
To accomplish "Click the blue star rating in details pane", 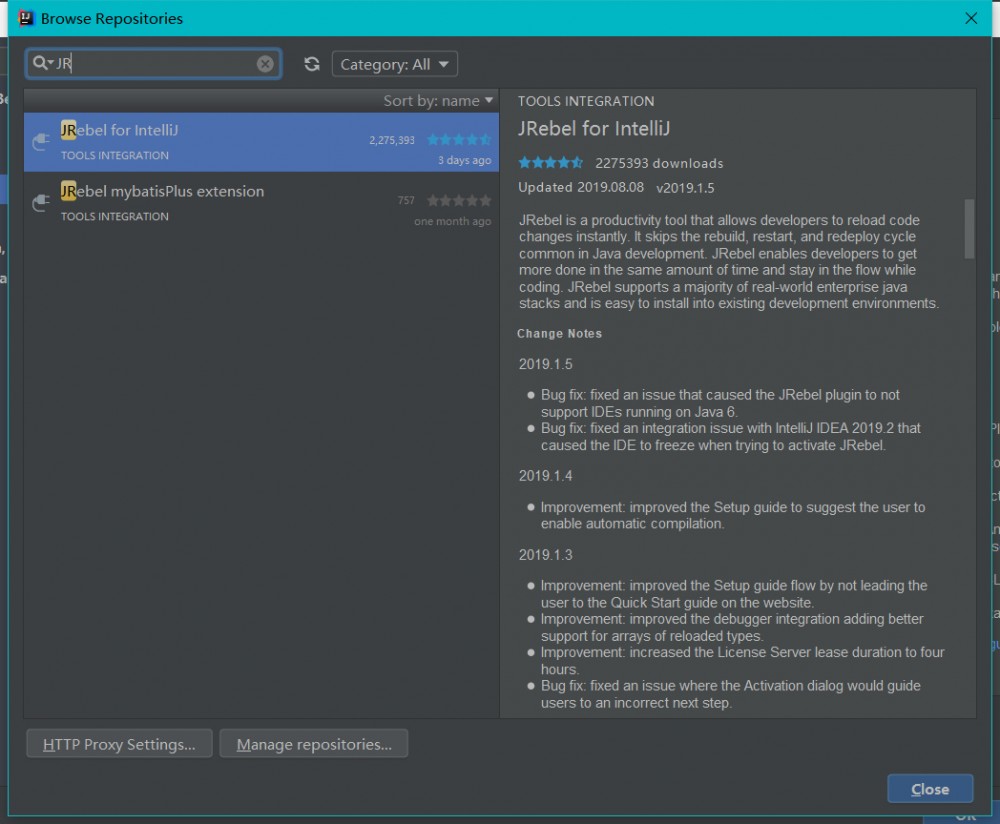I will (550, 163).
